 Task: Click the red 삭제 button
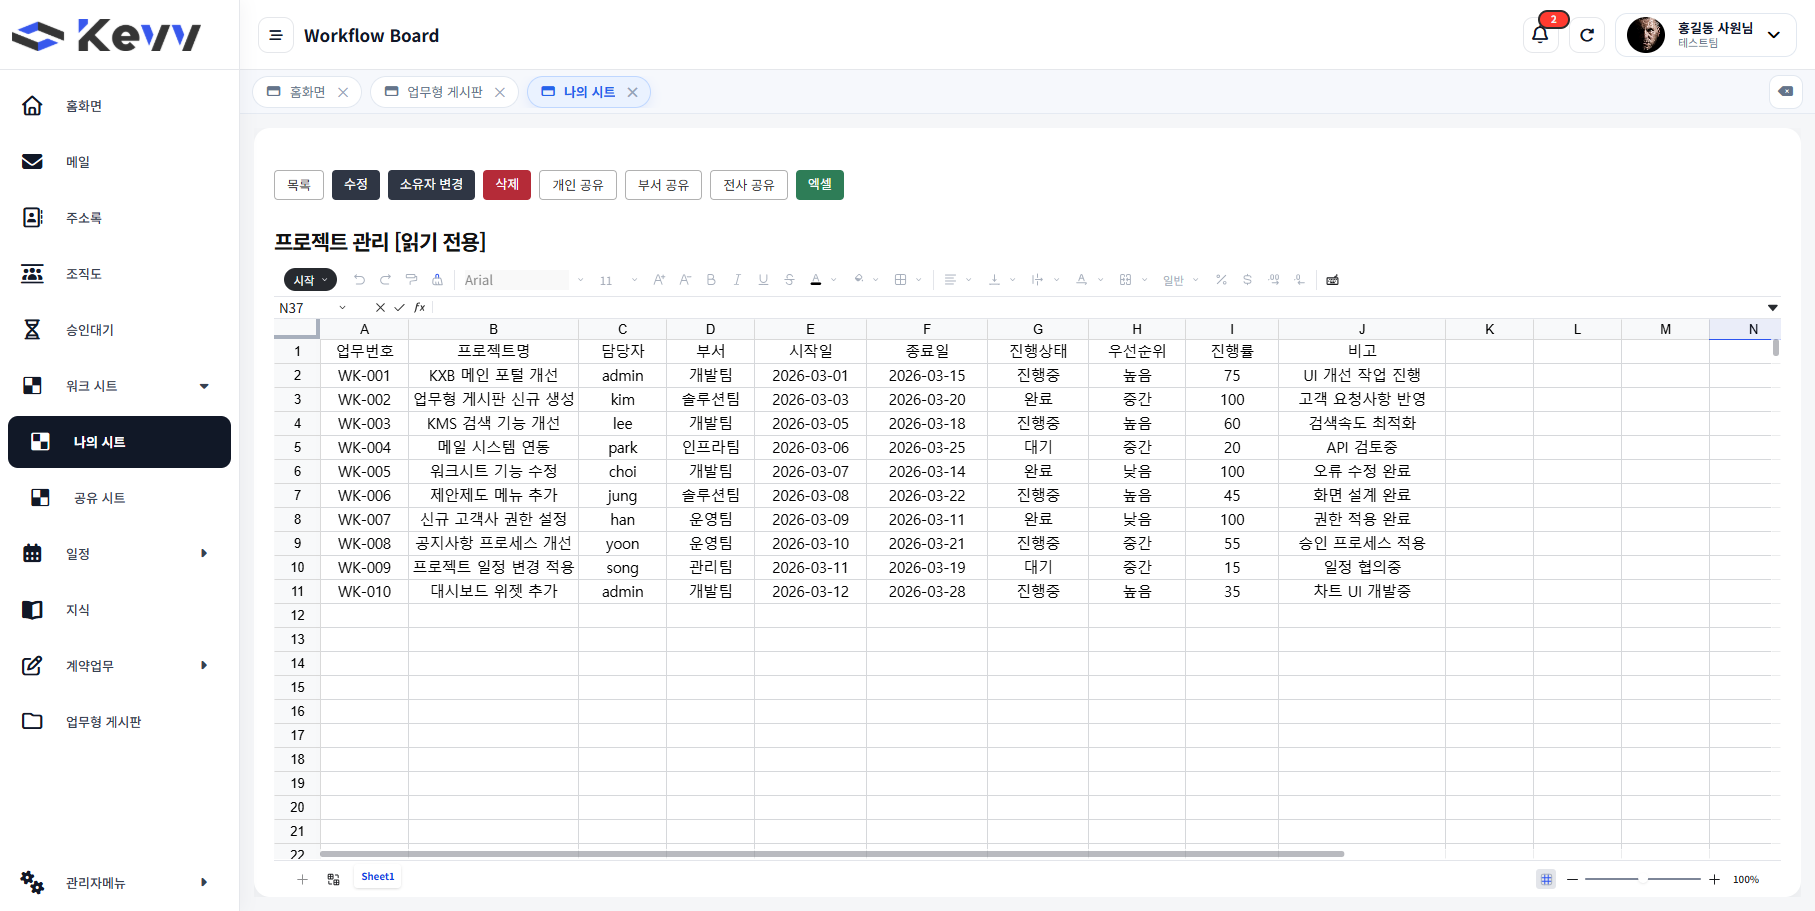507,185
